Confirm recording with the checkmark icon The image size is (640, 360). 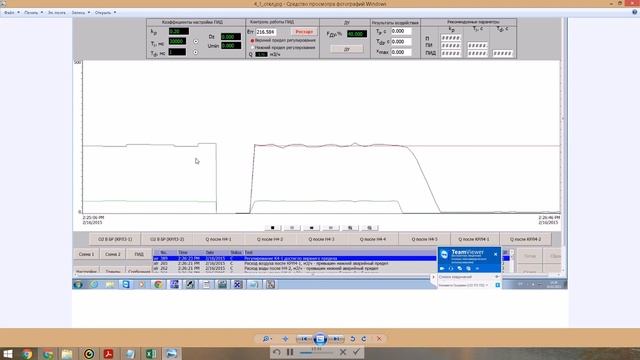356,352
